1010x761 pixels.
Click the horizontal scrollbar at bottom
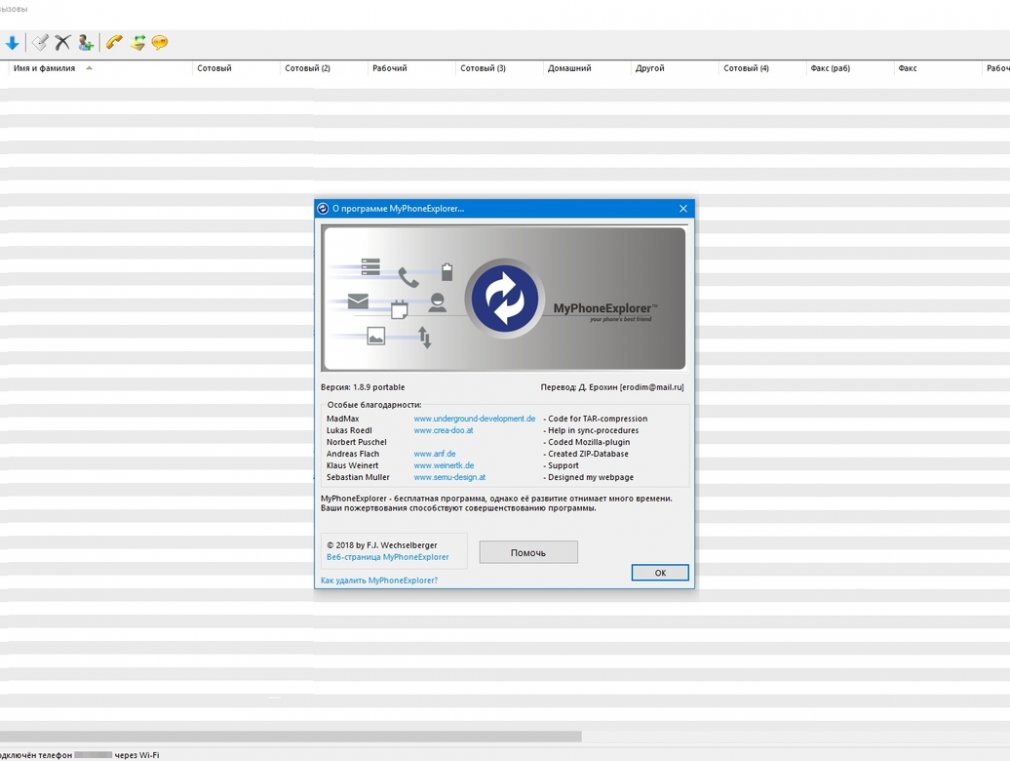[x=290, y=736]
